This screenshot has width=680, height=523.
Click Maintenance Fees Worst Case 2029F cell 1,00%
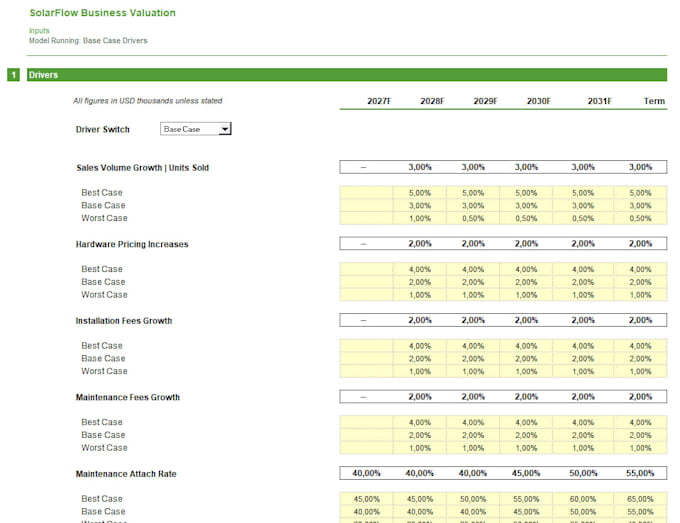pyautogui.click(x=473, y=448)
